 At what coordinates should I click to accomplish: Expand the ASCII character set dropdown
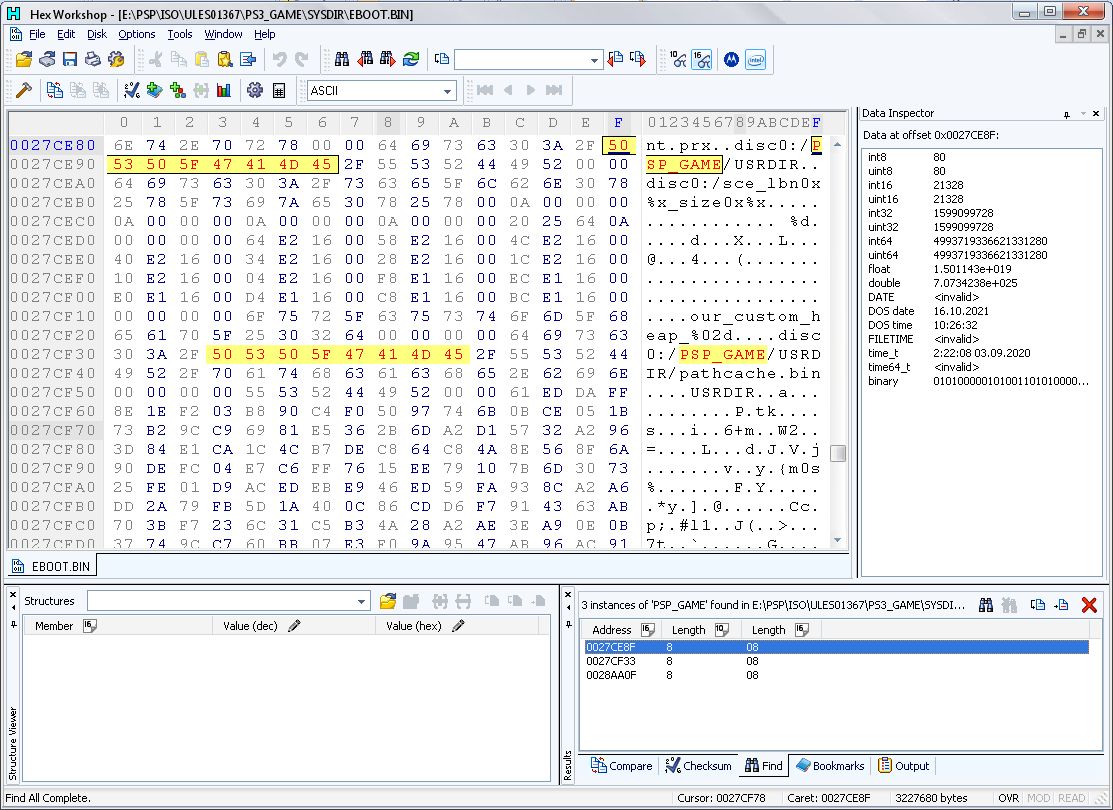(447, 91)
